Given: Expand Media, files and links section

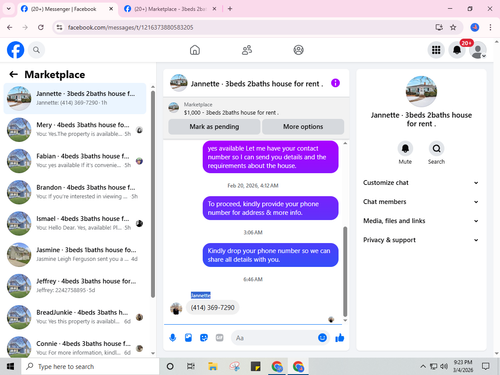Looking at the screenshot, I should point(421,221).
